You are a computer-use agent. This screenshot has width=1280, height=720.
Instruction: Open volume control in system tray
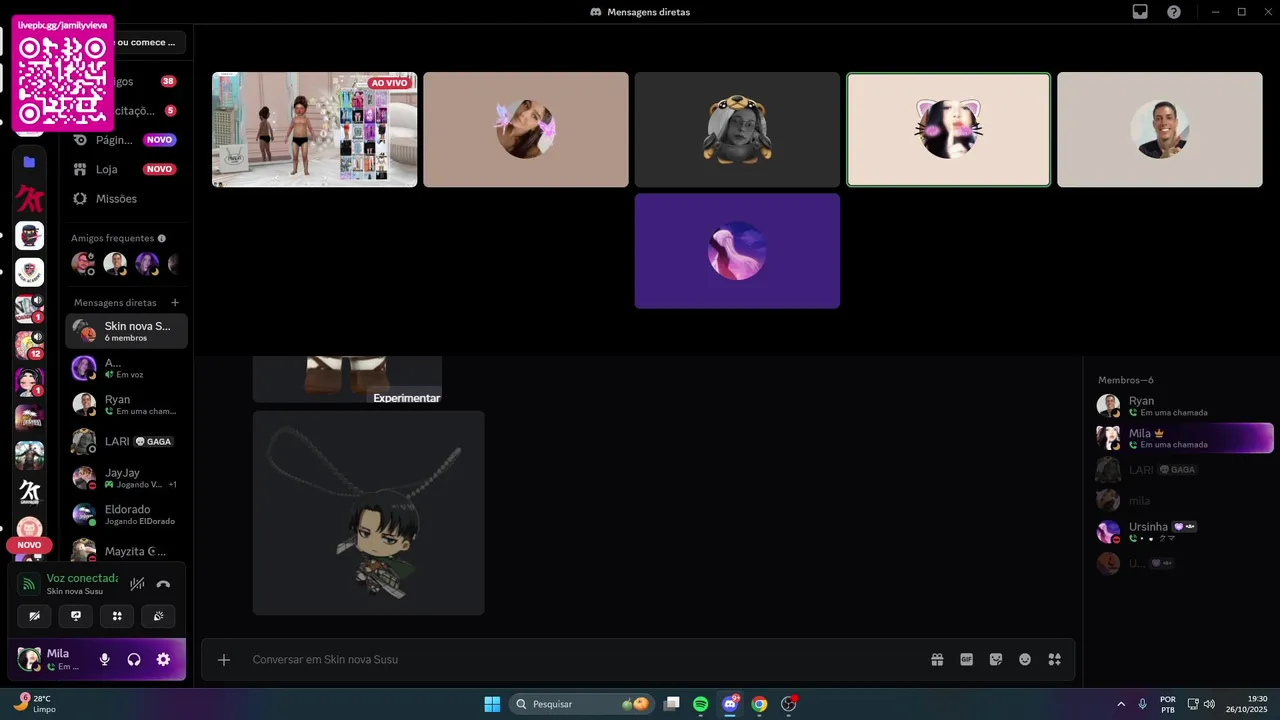[1209, 704]
